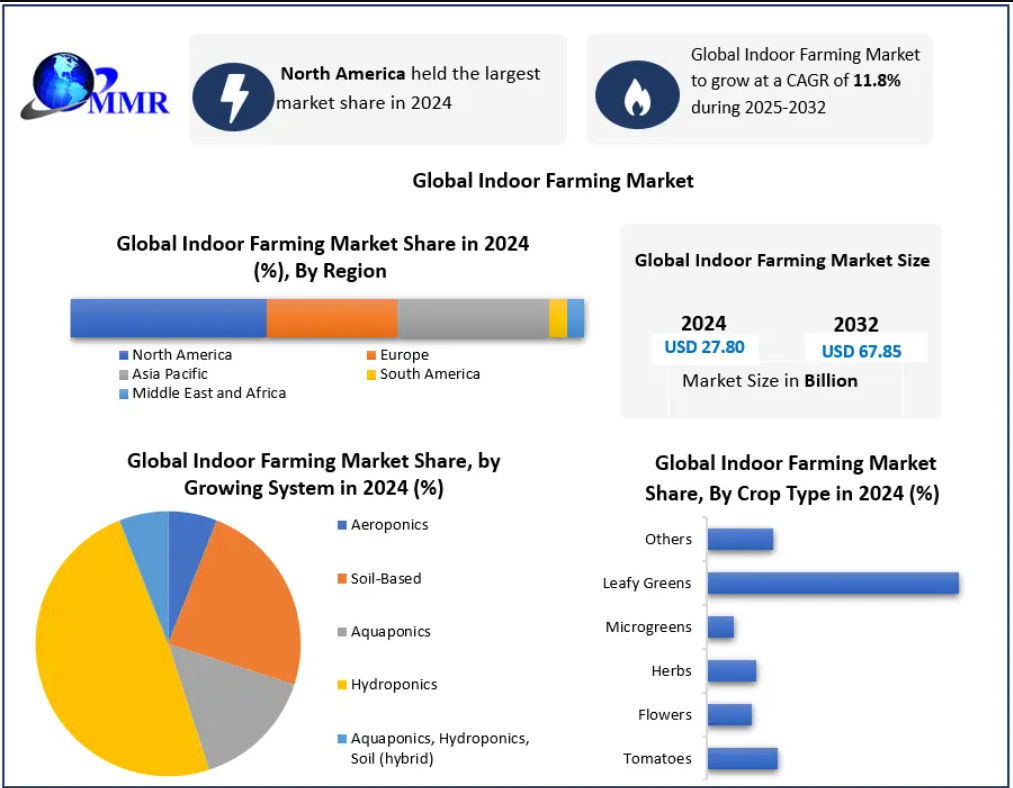Select the Leafy Greens bar
This screenshot has width=1013, height=788.
tap(832, 583)
